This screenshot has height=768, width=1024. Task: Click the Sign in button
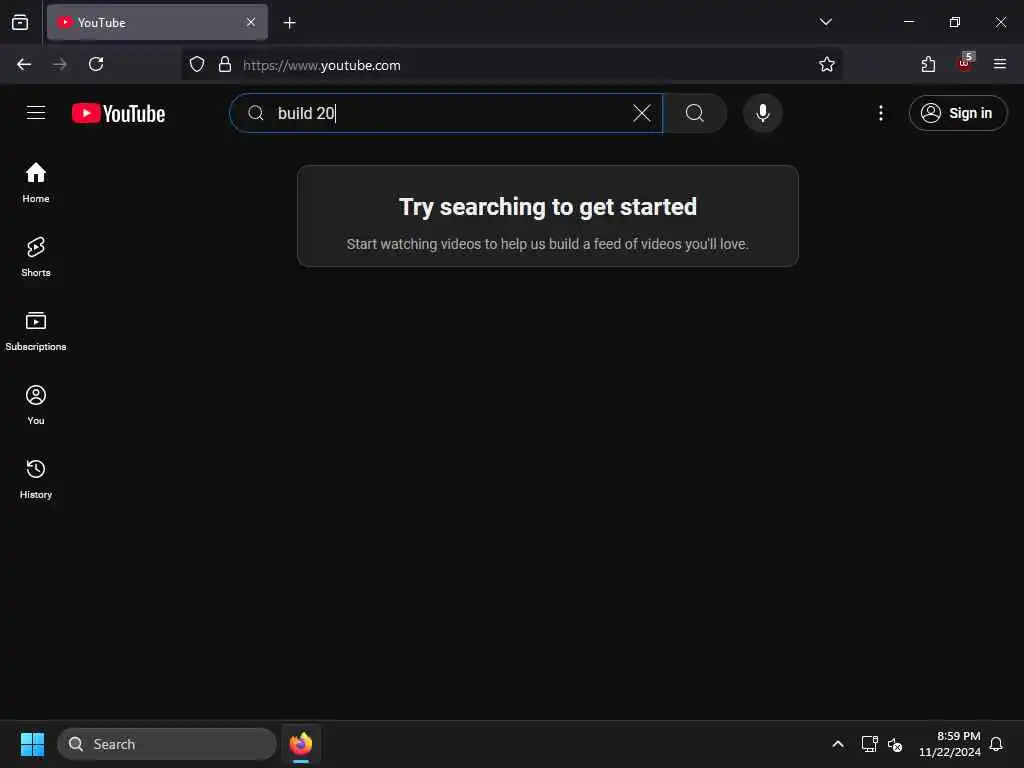tap(958, 113)
